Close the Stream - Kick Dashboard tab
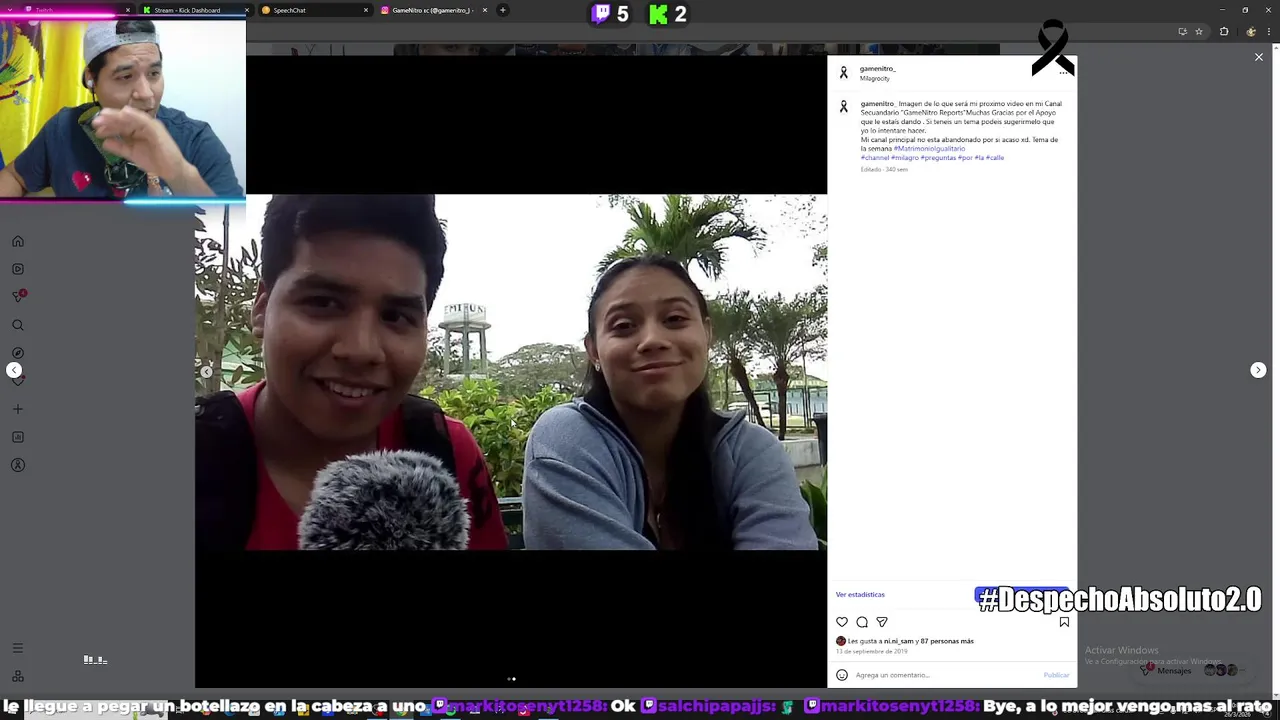This screenshot has width=1280, height=720. coord(247,10)
